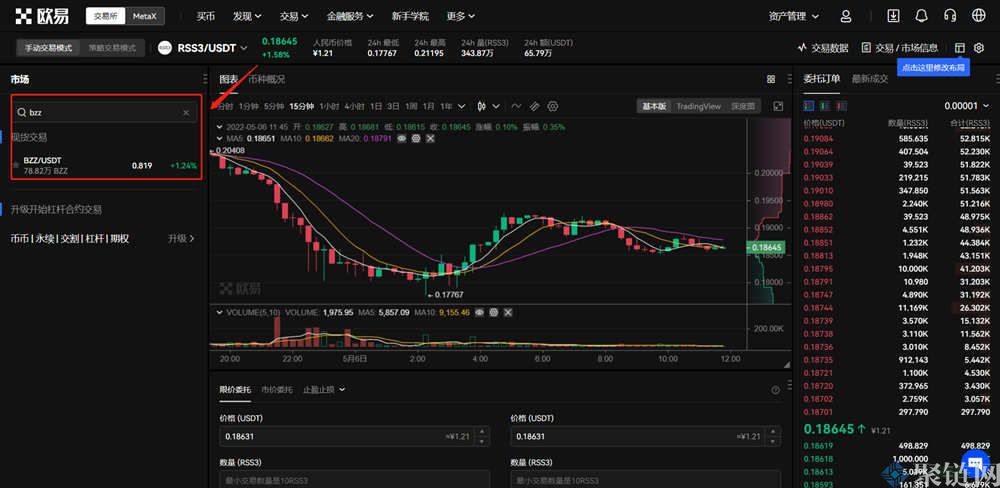The height and width of the screenshot is (488, 1000).
Task: Click the download app icon
Action: 893,16
